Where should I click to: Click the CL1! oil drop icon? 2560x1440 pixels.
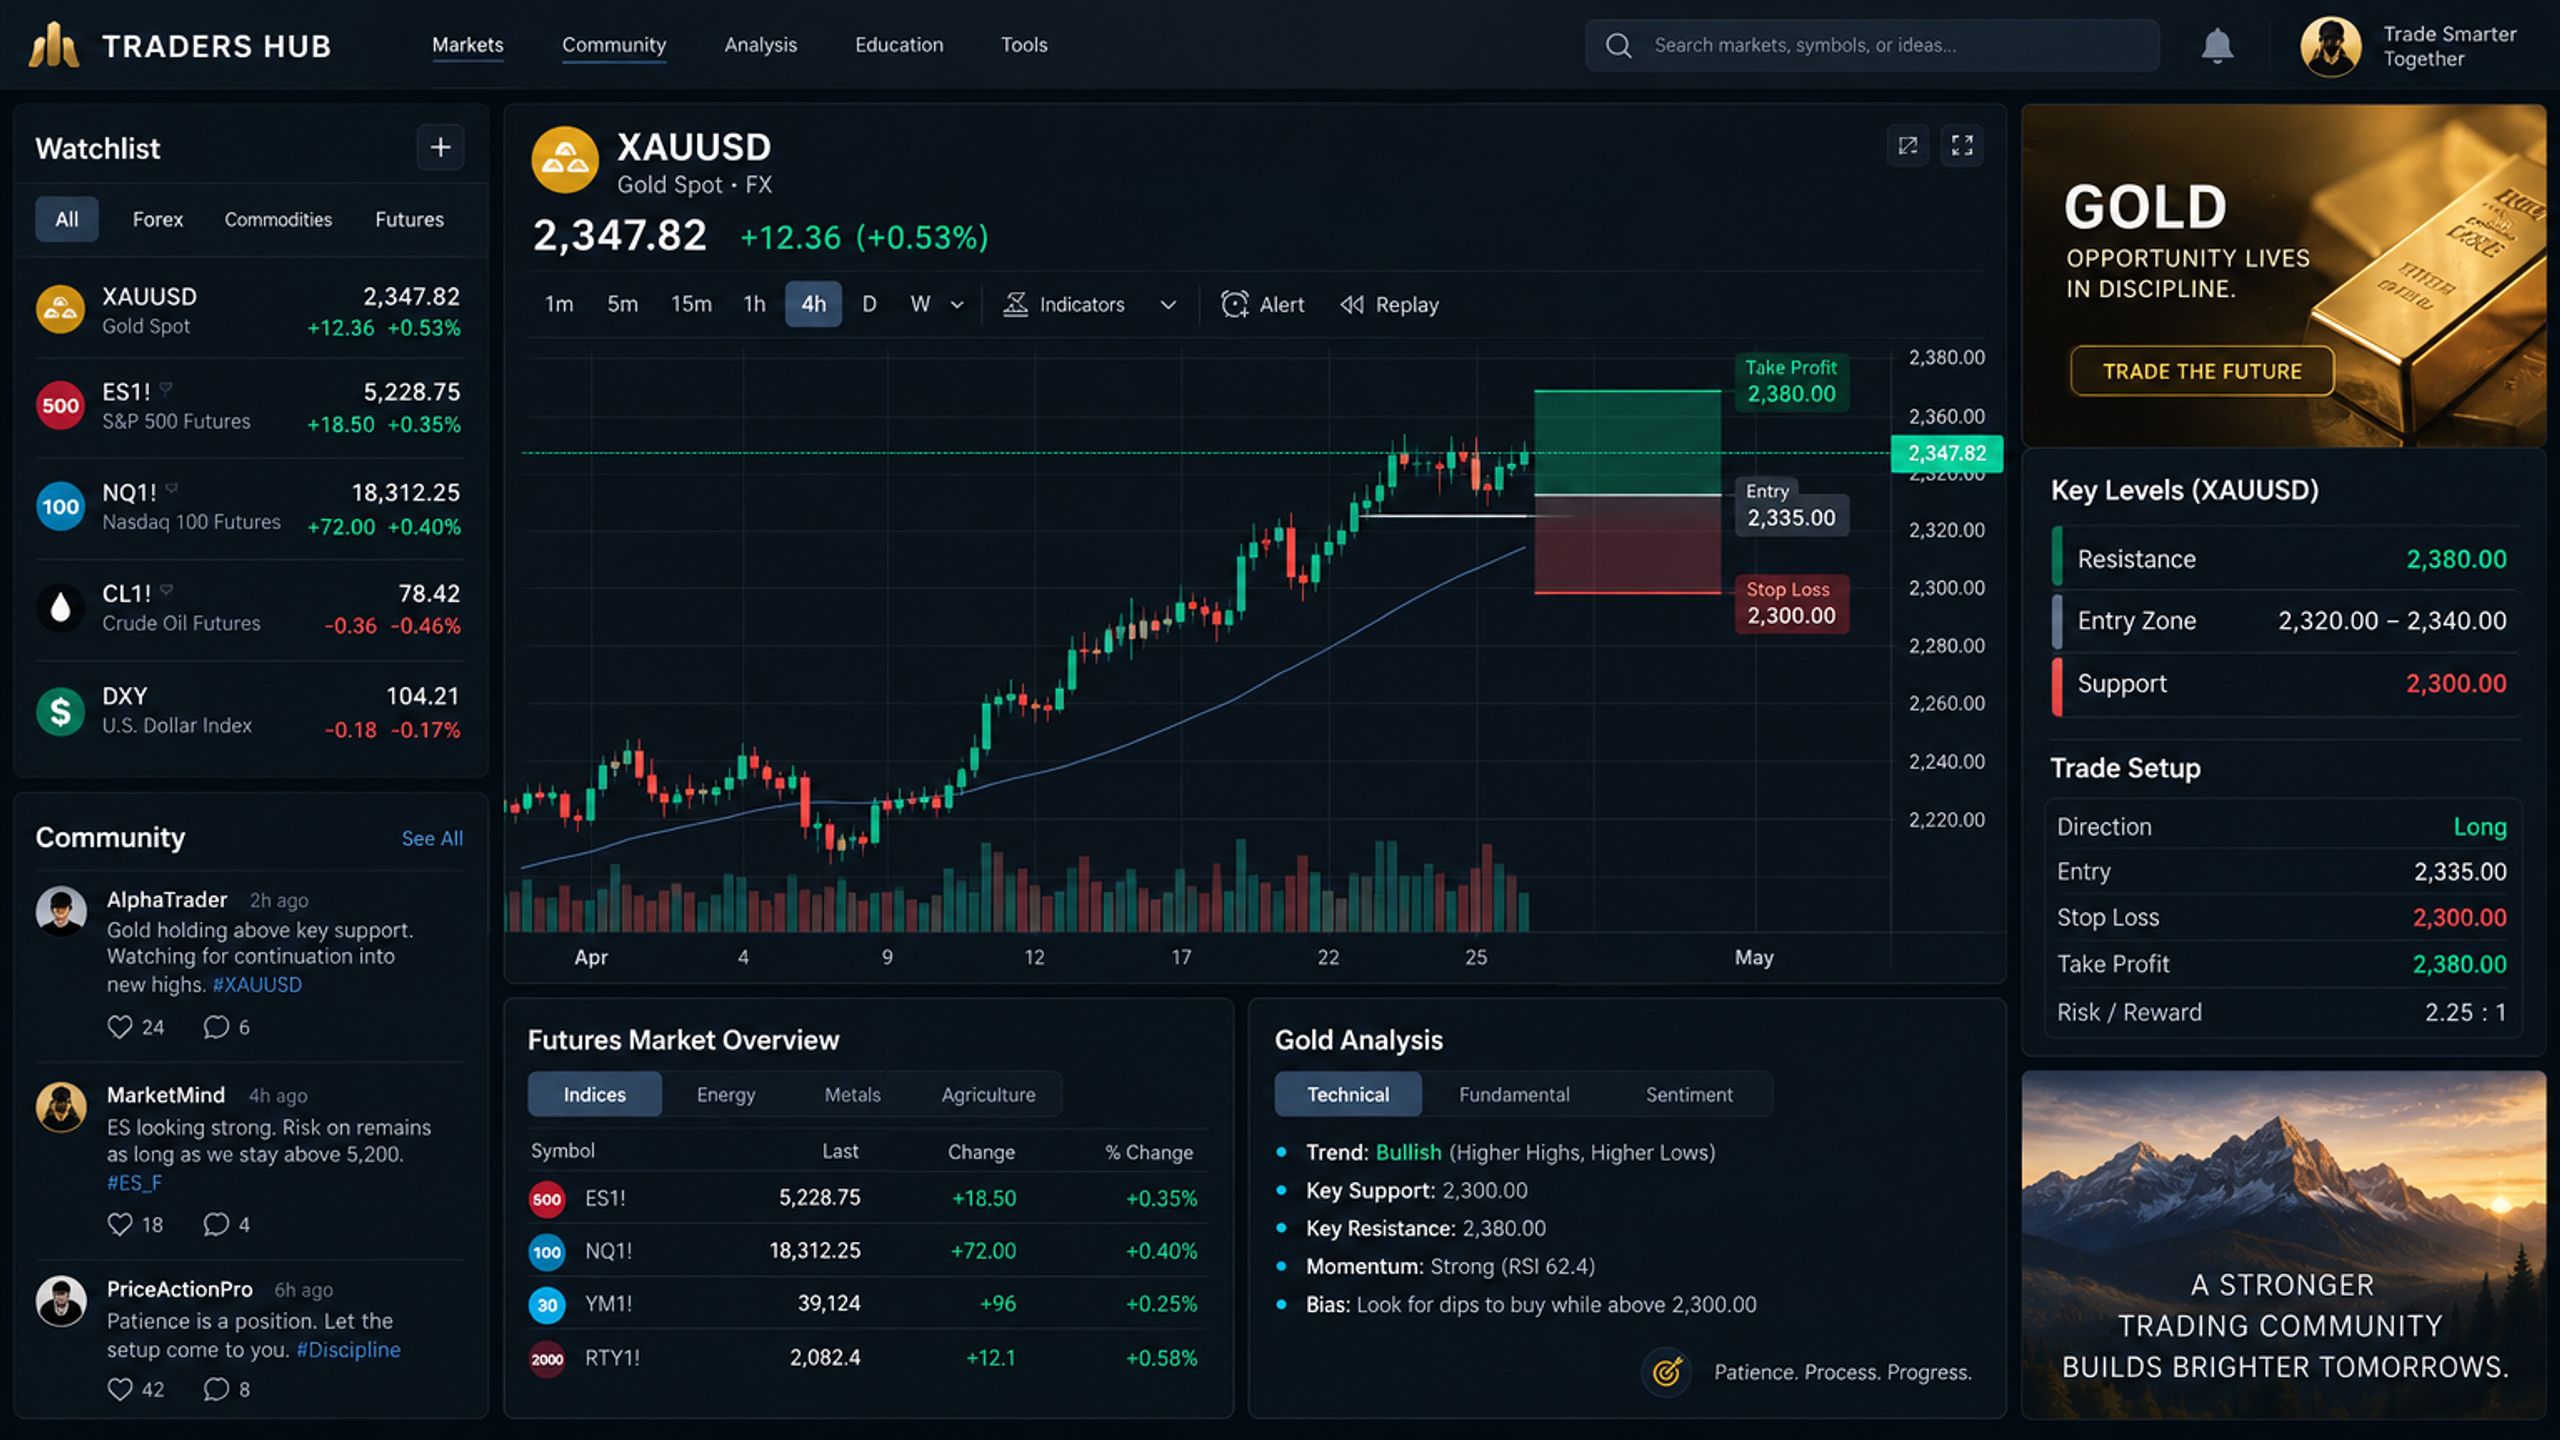click(60, 607)
